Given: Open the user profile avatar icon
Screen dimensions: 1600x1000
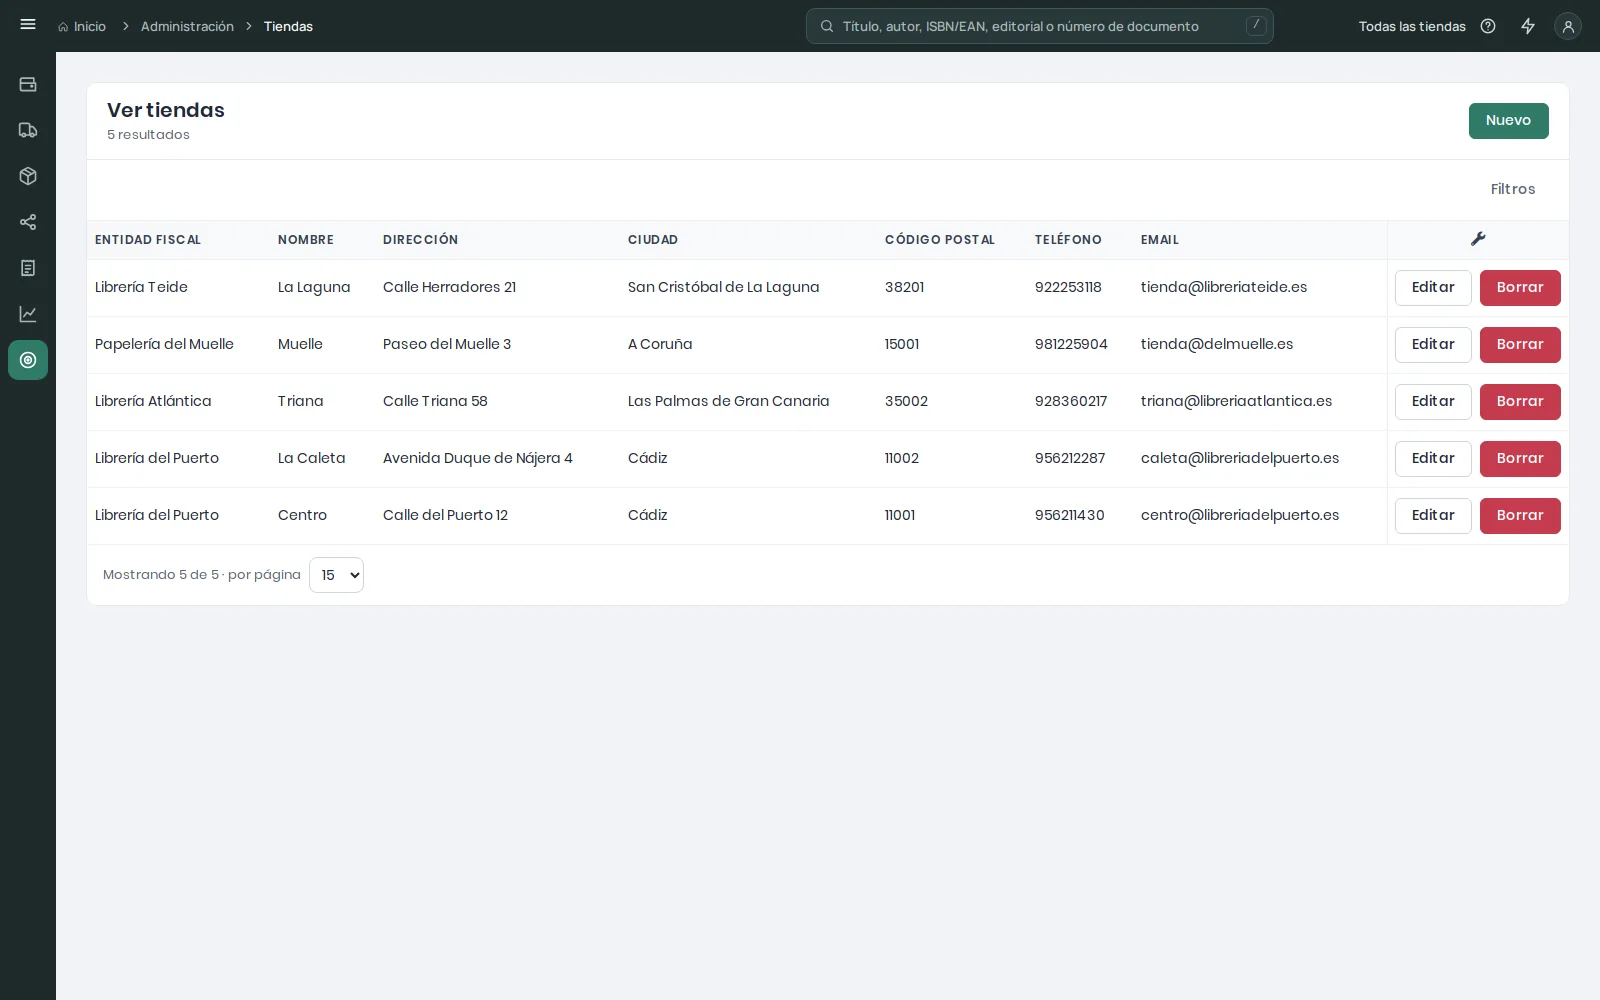Looking at the screenshot, I should (1568, 27).
